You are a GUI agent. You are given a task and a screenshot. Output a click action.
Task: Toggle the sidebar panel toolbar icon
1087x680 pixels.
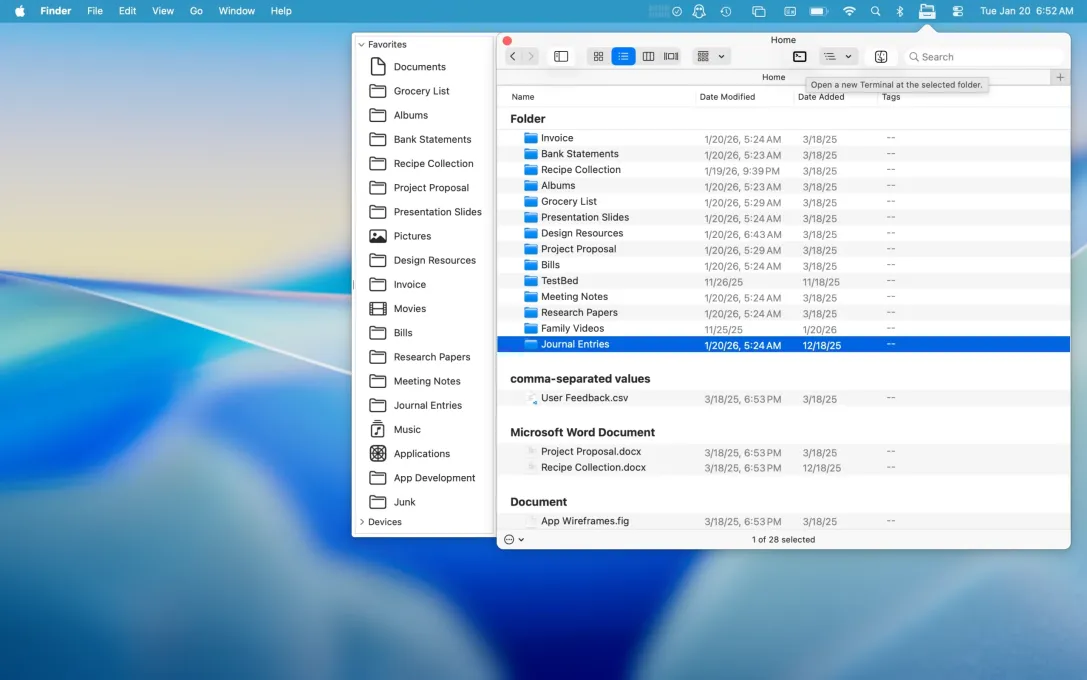coord(561,57)
